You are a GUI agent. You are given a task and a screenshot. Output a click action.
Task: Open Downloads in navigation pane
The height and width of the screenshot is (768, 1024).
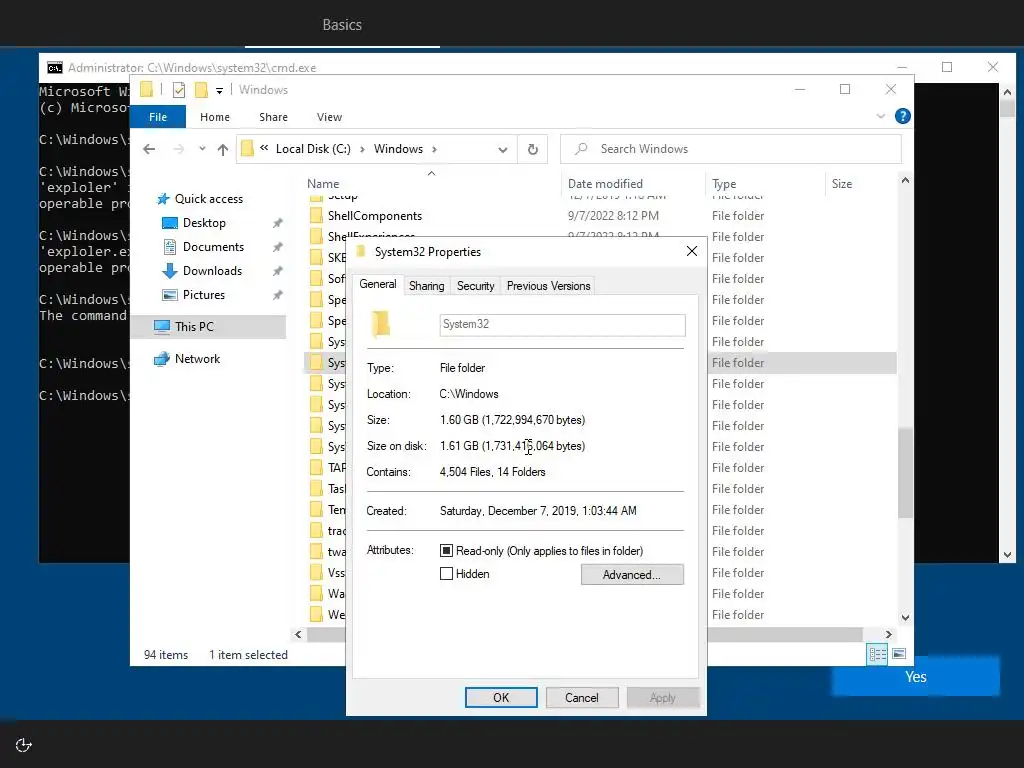click(x=212, y=271)
